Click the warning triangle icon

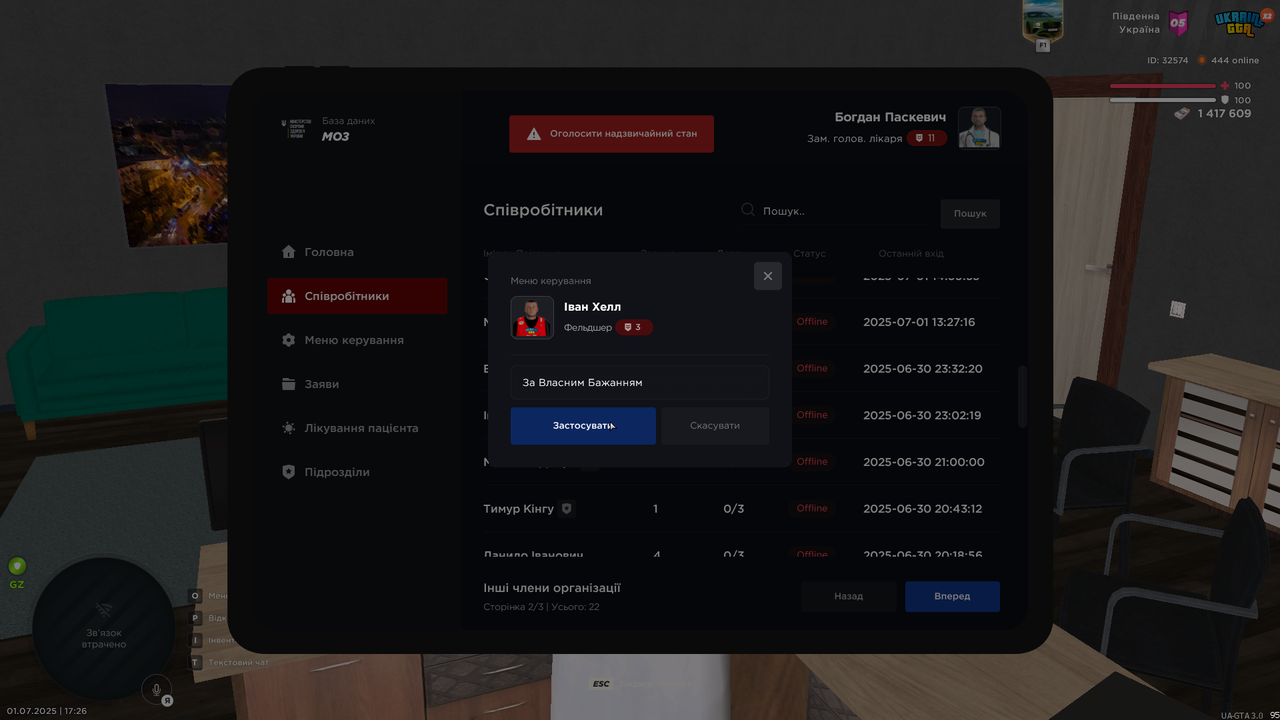[x=534, y=134]
